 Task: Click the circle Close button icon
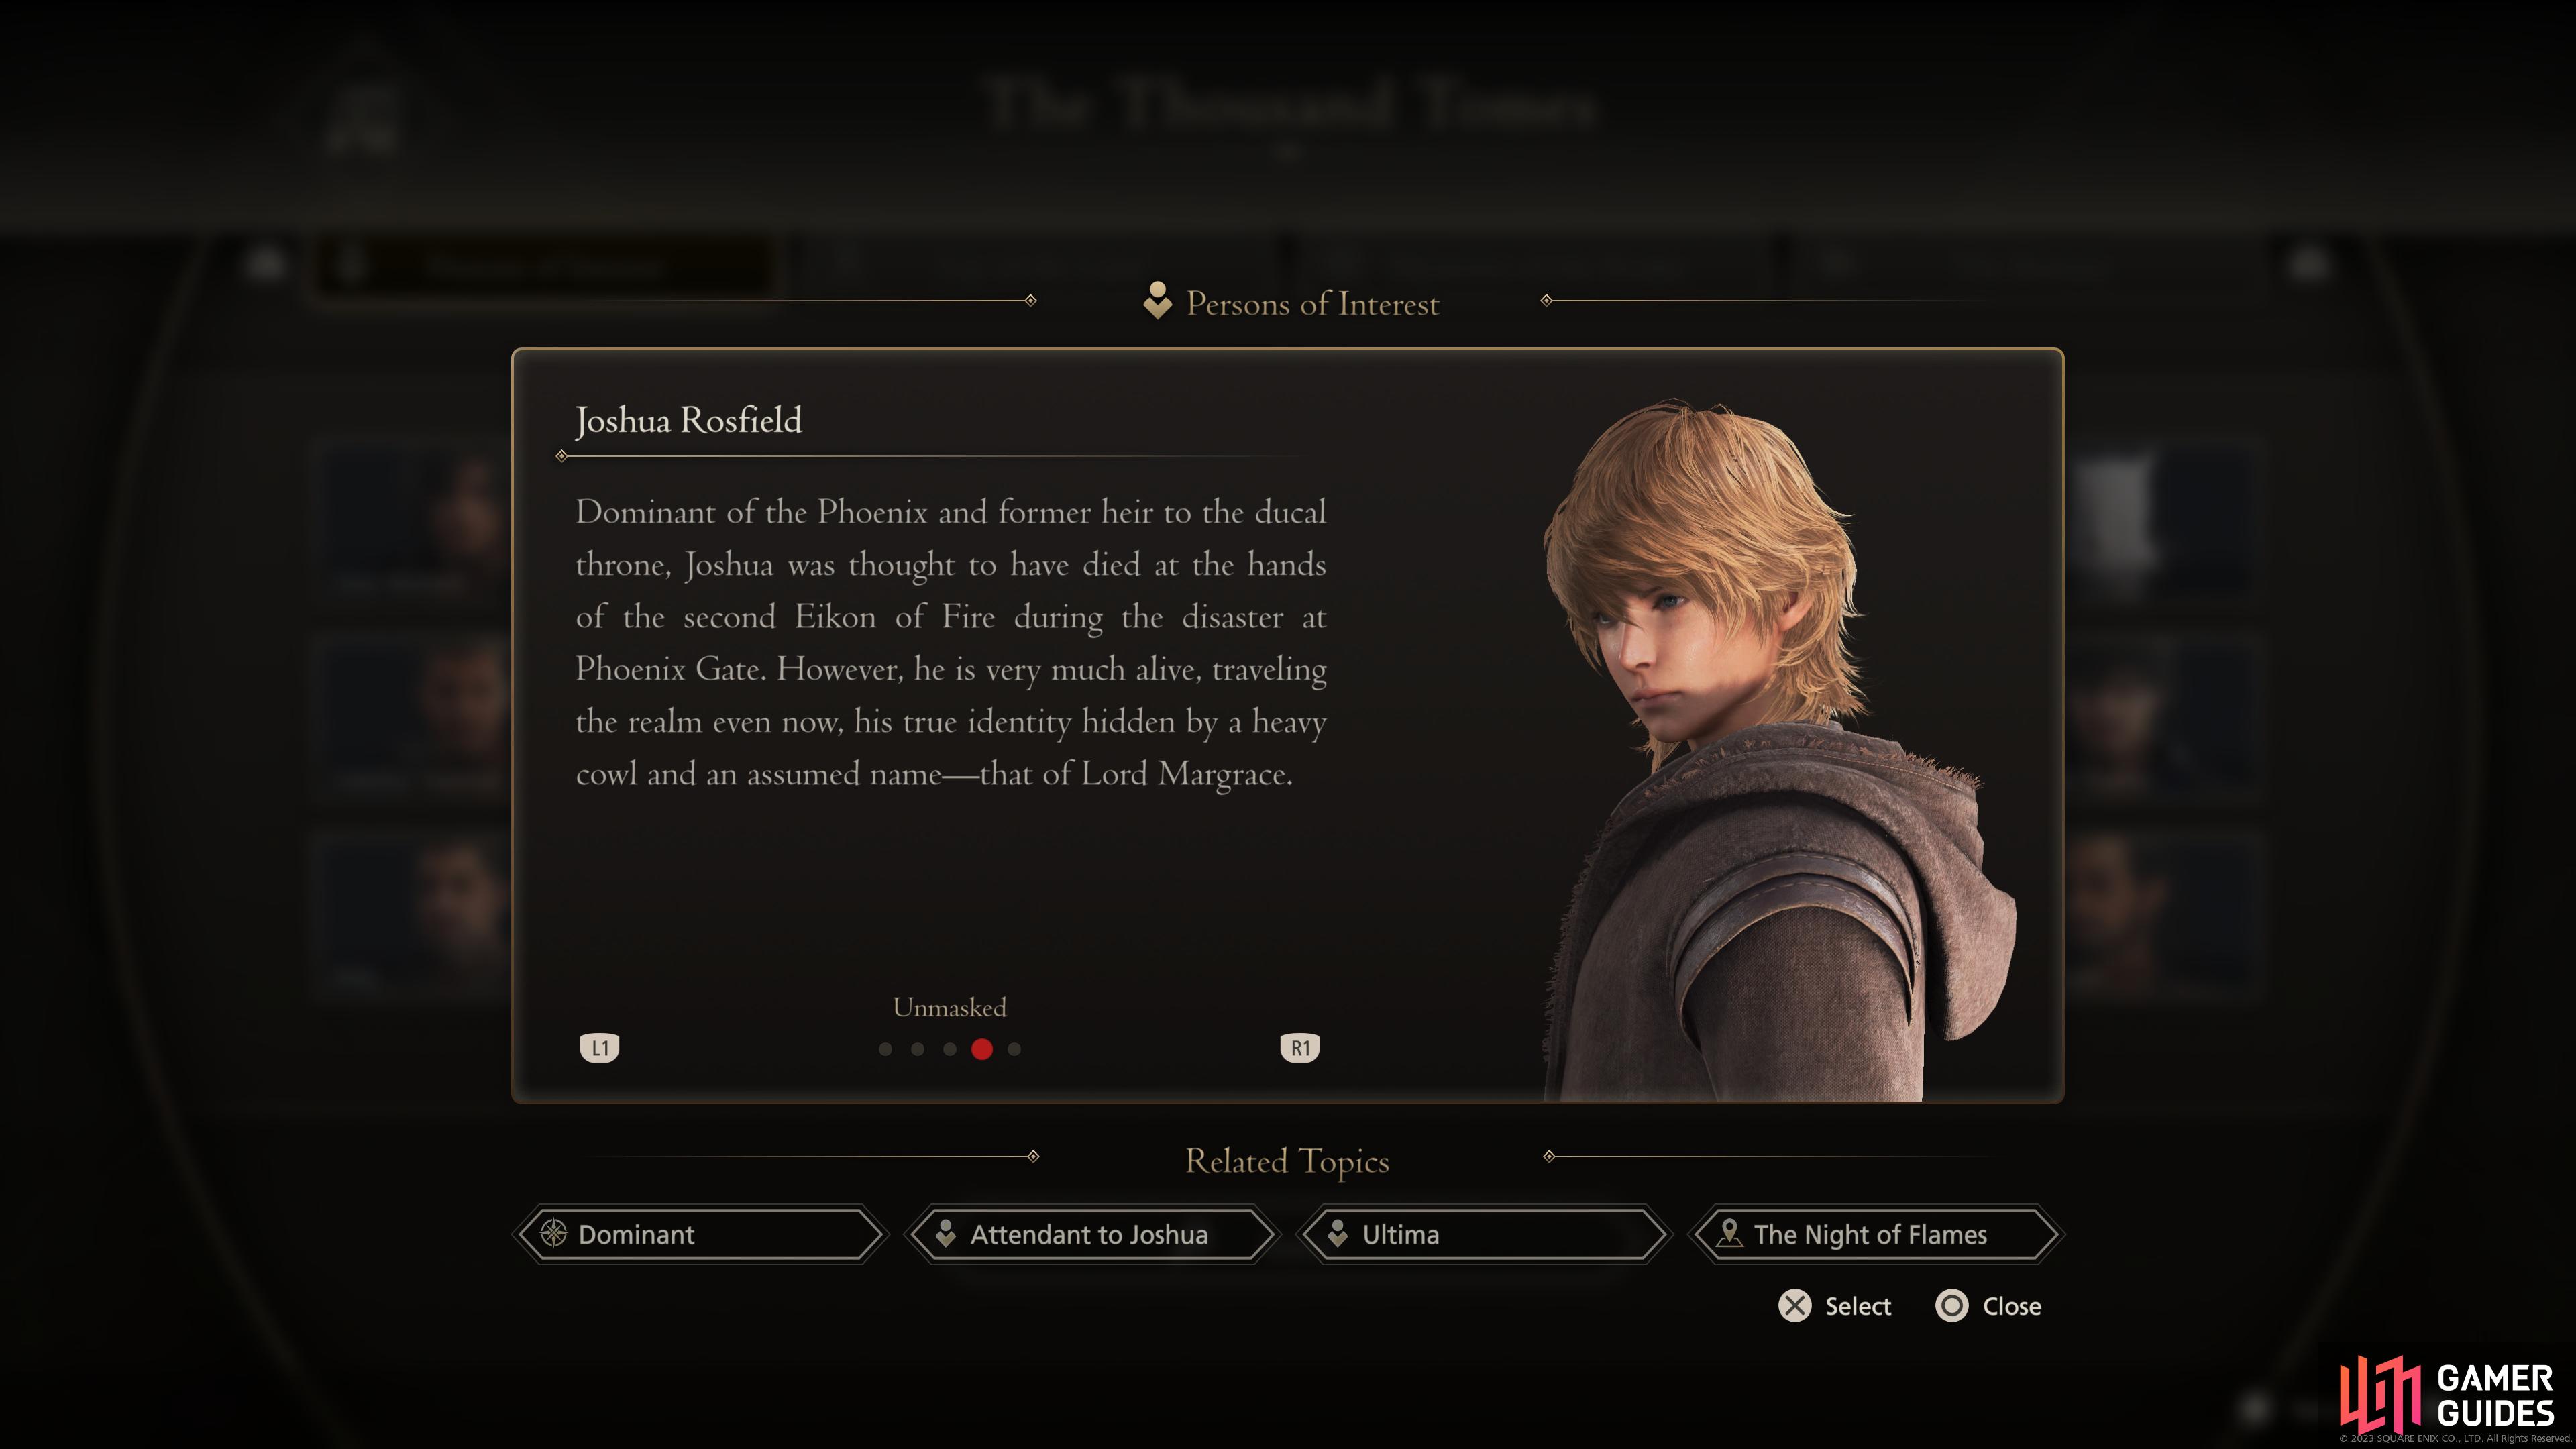1951,1306
